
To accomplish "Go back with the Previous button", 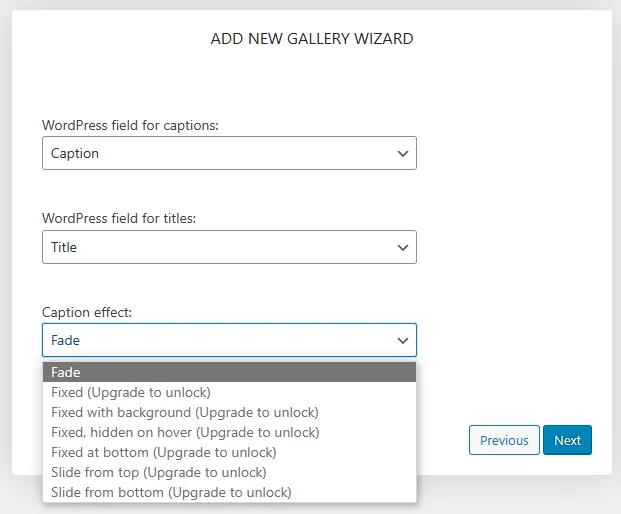I will [x=504, y=440].
